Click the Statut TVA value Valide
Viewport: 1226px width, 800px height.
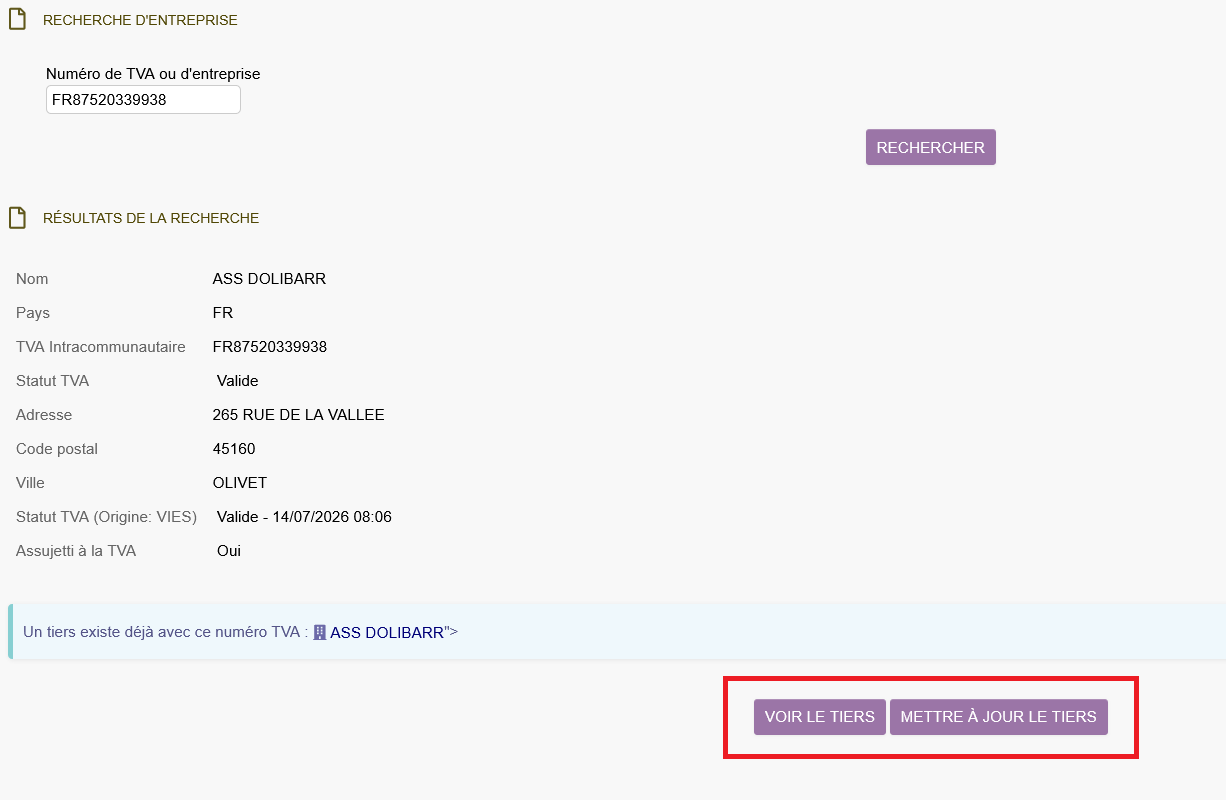[x=238, y=381]
